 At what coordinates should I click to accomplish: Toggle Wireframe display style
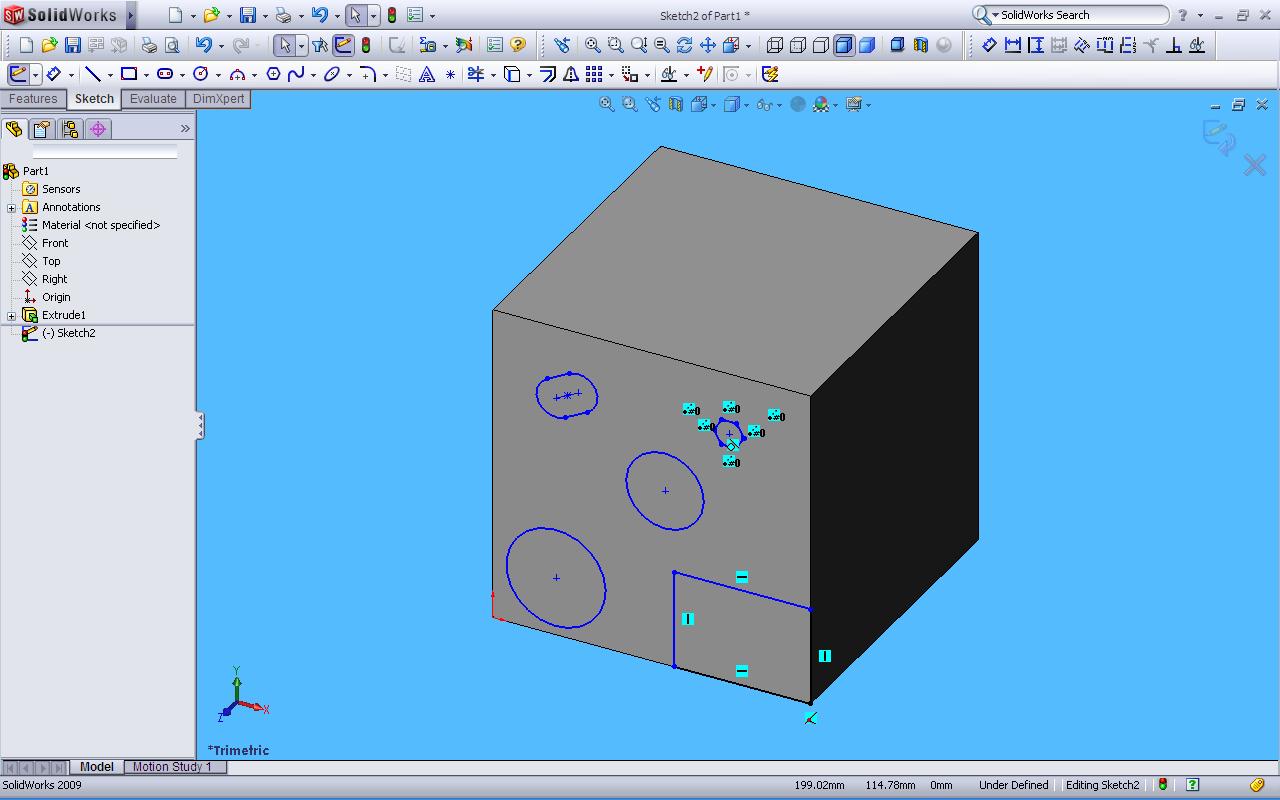coord(775,45)
